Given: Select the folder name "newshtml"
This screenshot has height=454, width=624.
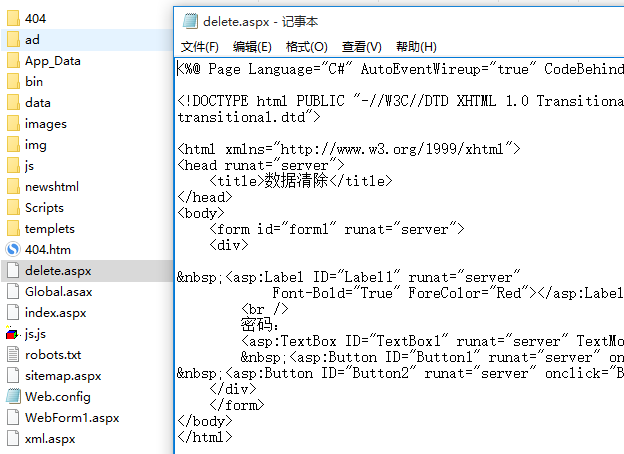Looking at the screenshot, I should pos(52,187).
